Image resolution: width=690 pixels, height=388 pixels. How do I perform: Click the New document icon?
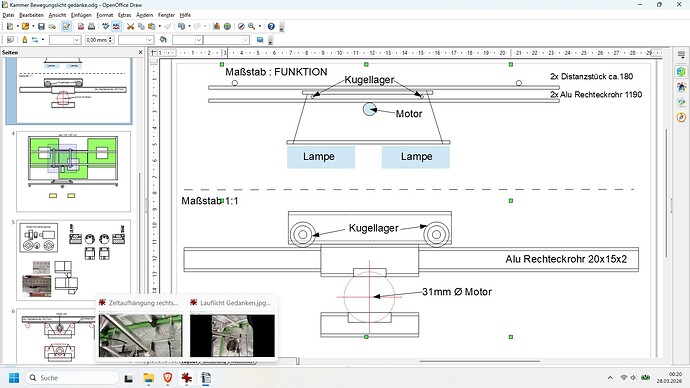pos(10,26)
